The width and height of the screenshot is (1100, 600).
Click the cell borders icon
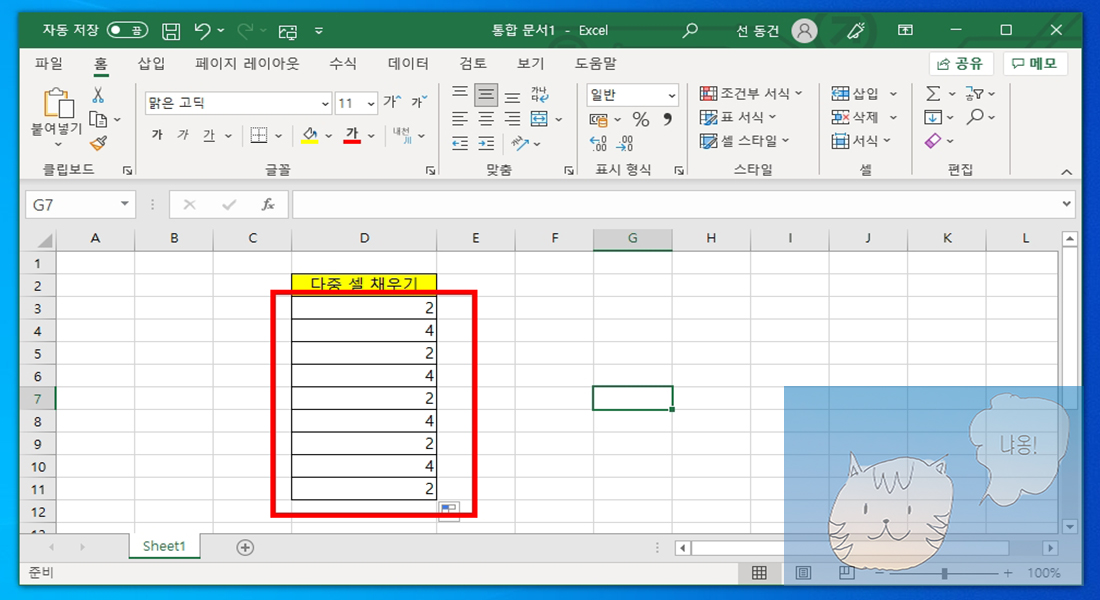[x=259, y=135]
